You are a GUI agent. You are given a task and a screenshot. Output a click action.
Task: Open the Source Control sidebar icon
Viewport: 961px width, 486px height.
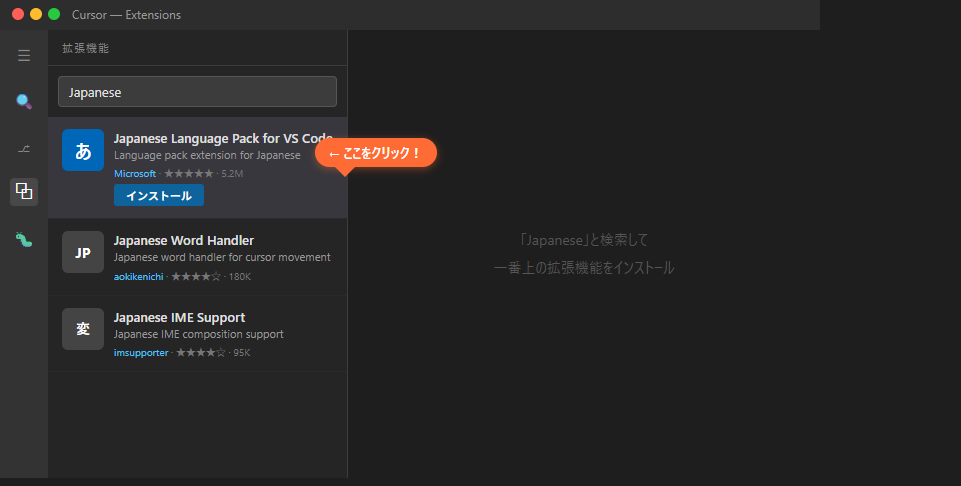24,148
